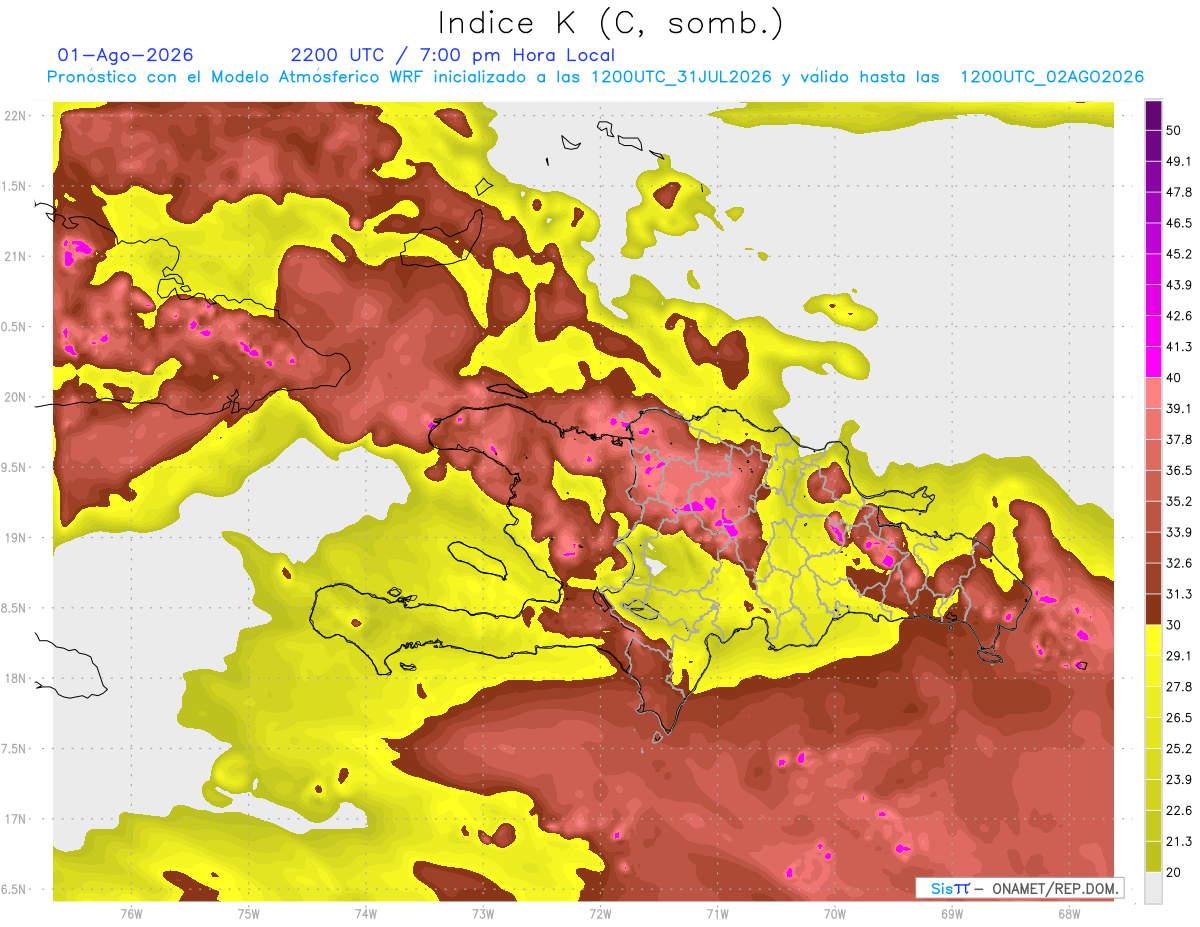
Task: Click the longitude label '73W'
Action: [483, 914]
